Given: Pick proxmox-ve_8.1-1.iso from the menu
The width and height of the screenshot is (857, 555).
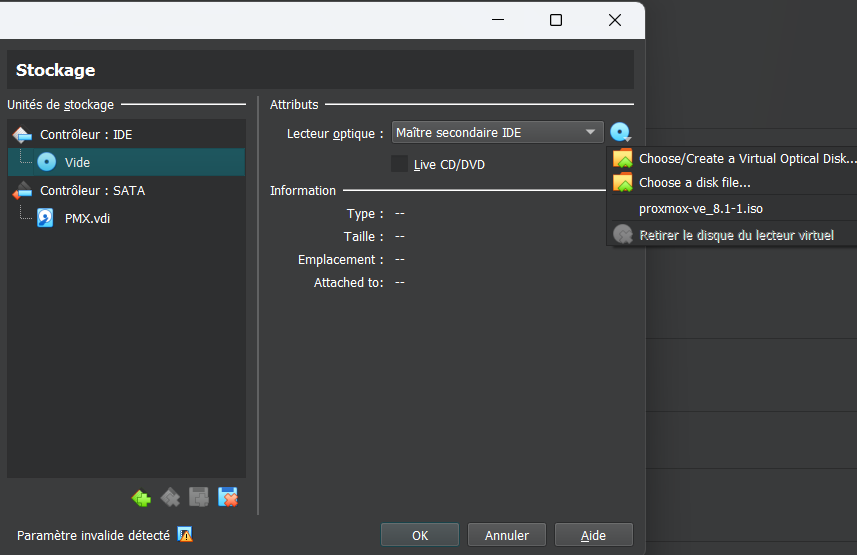Looking at the screenshot, I should [732, 209].
